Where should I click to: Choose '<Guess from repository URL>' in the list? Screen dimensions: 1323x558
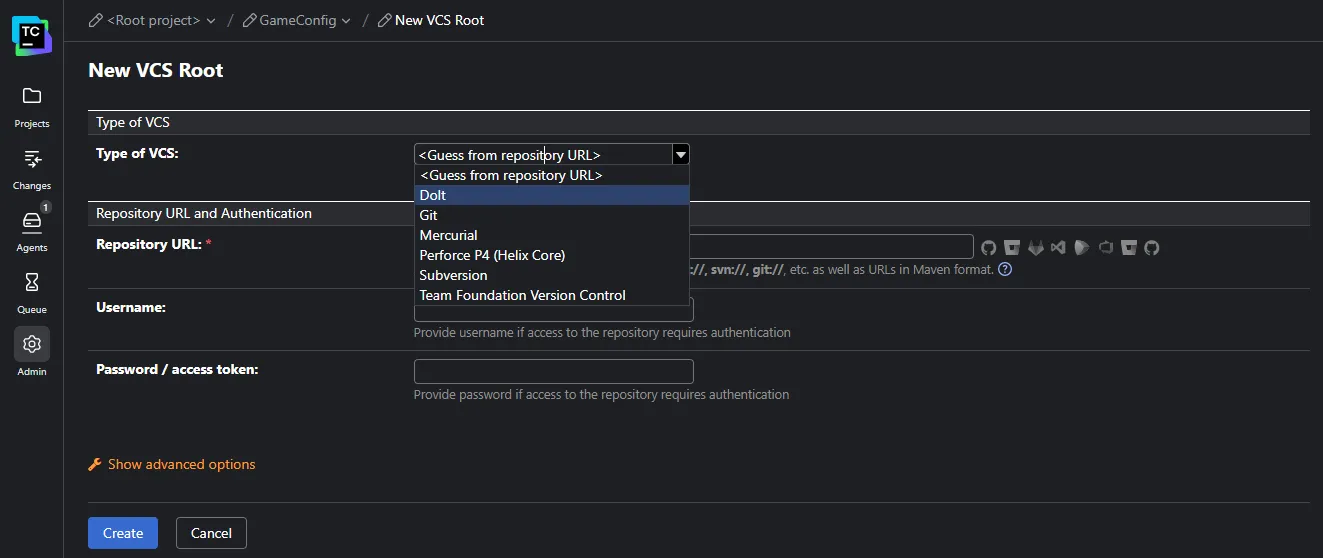click(552, 175)
